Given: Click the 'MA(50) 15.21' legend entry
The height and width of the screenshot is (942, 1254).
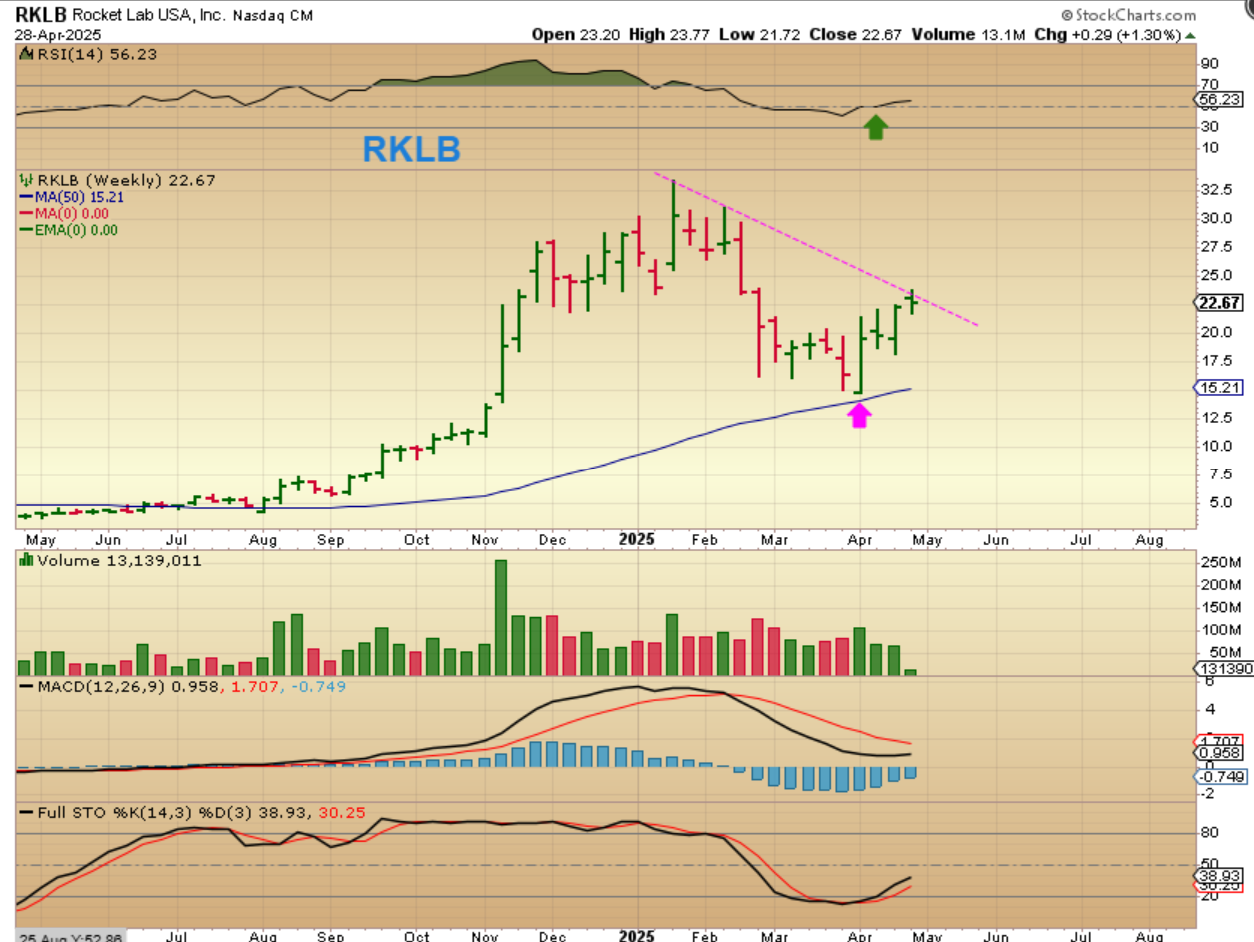Looking at the screenshot, I should pos(70,197).
